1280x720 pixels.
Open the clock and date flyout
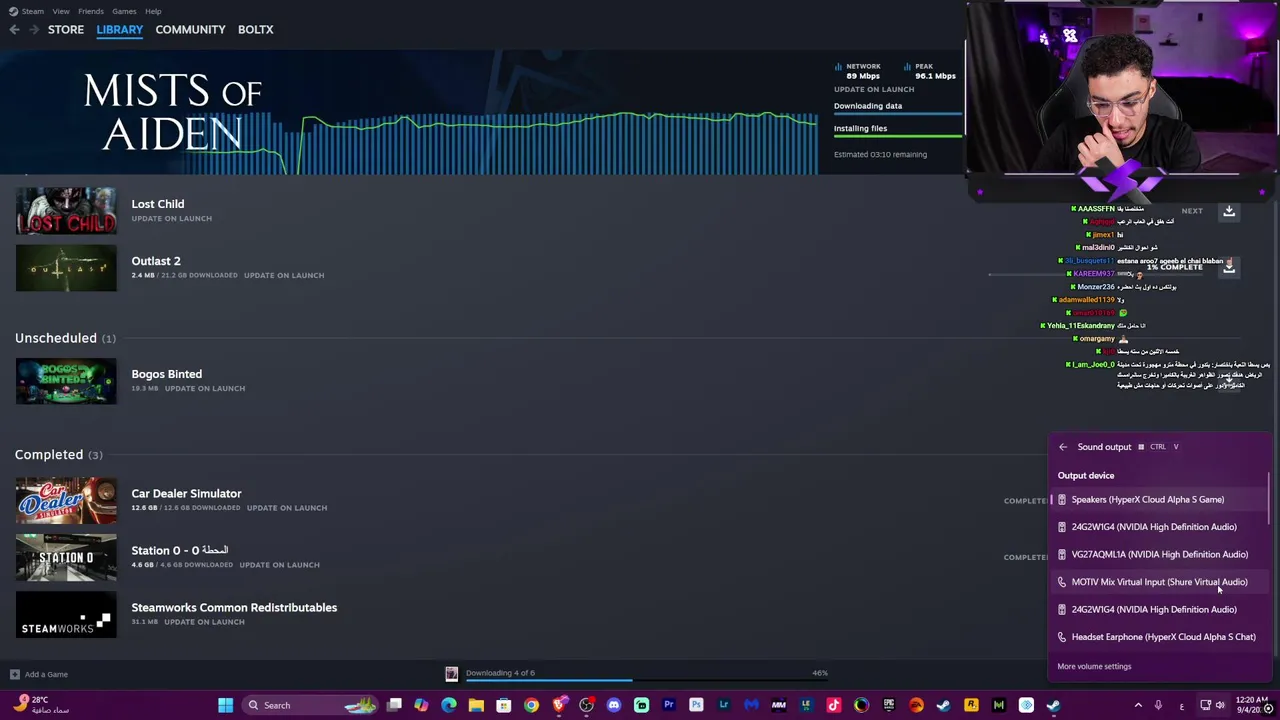click(x=1252, y=705)
